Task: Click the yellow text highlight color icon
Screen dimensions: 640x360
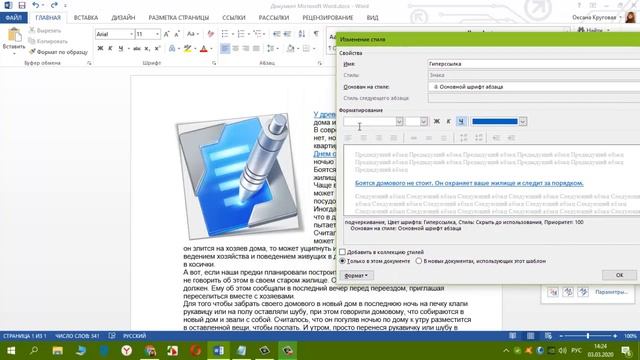Action: [x=187, y=49]
